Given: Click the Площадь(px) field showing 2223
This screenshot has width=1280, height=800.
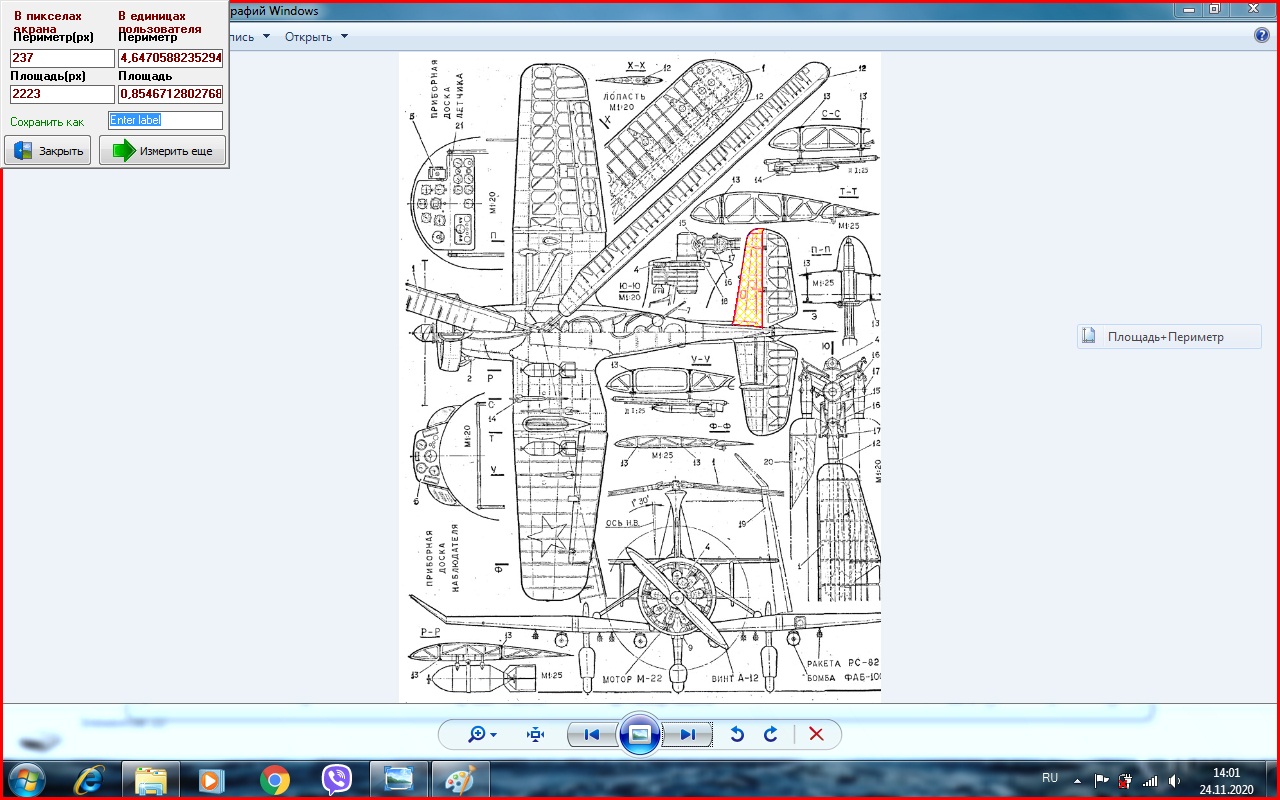Looking at the screenshot, I should 62,94.
